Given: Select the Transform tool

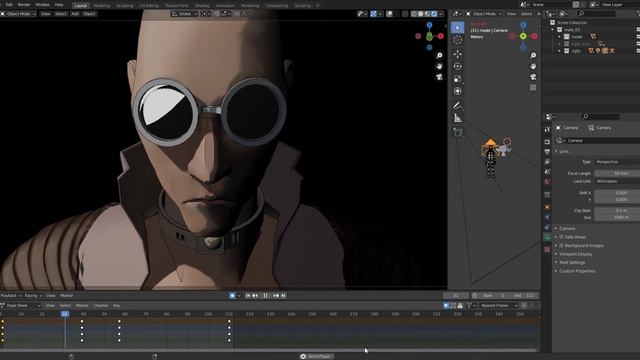Looking at the screenshot, I should point(458,91).
